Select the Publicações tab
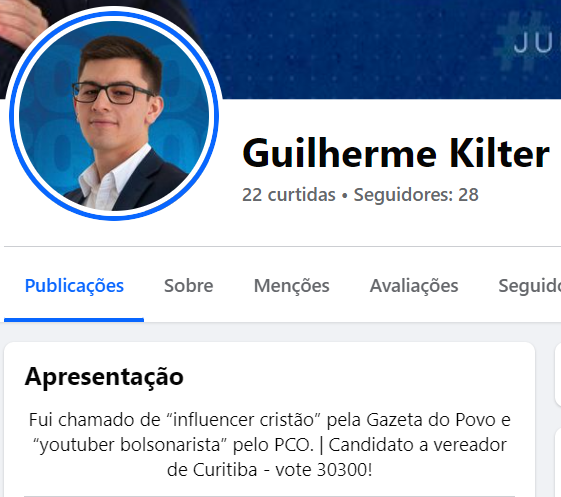561x497 pixels. coord(74,286)
